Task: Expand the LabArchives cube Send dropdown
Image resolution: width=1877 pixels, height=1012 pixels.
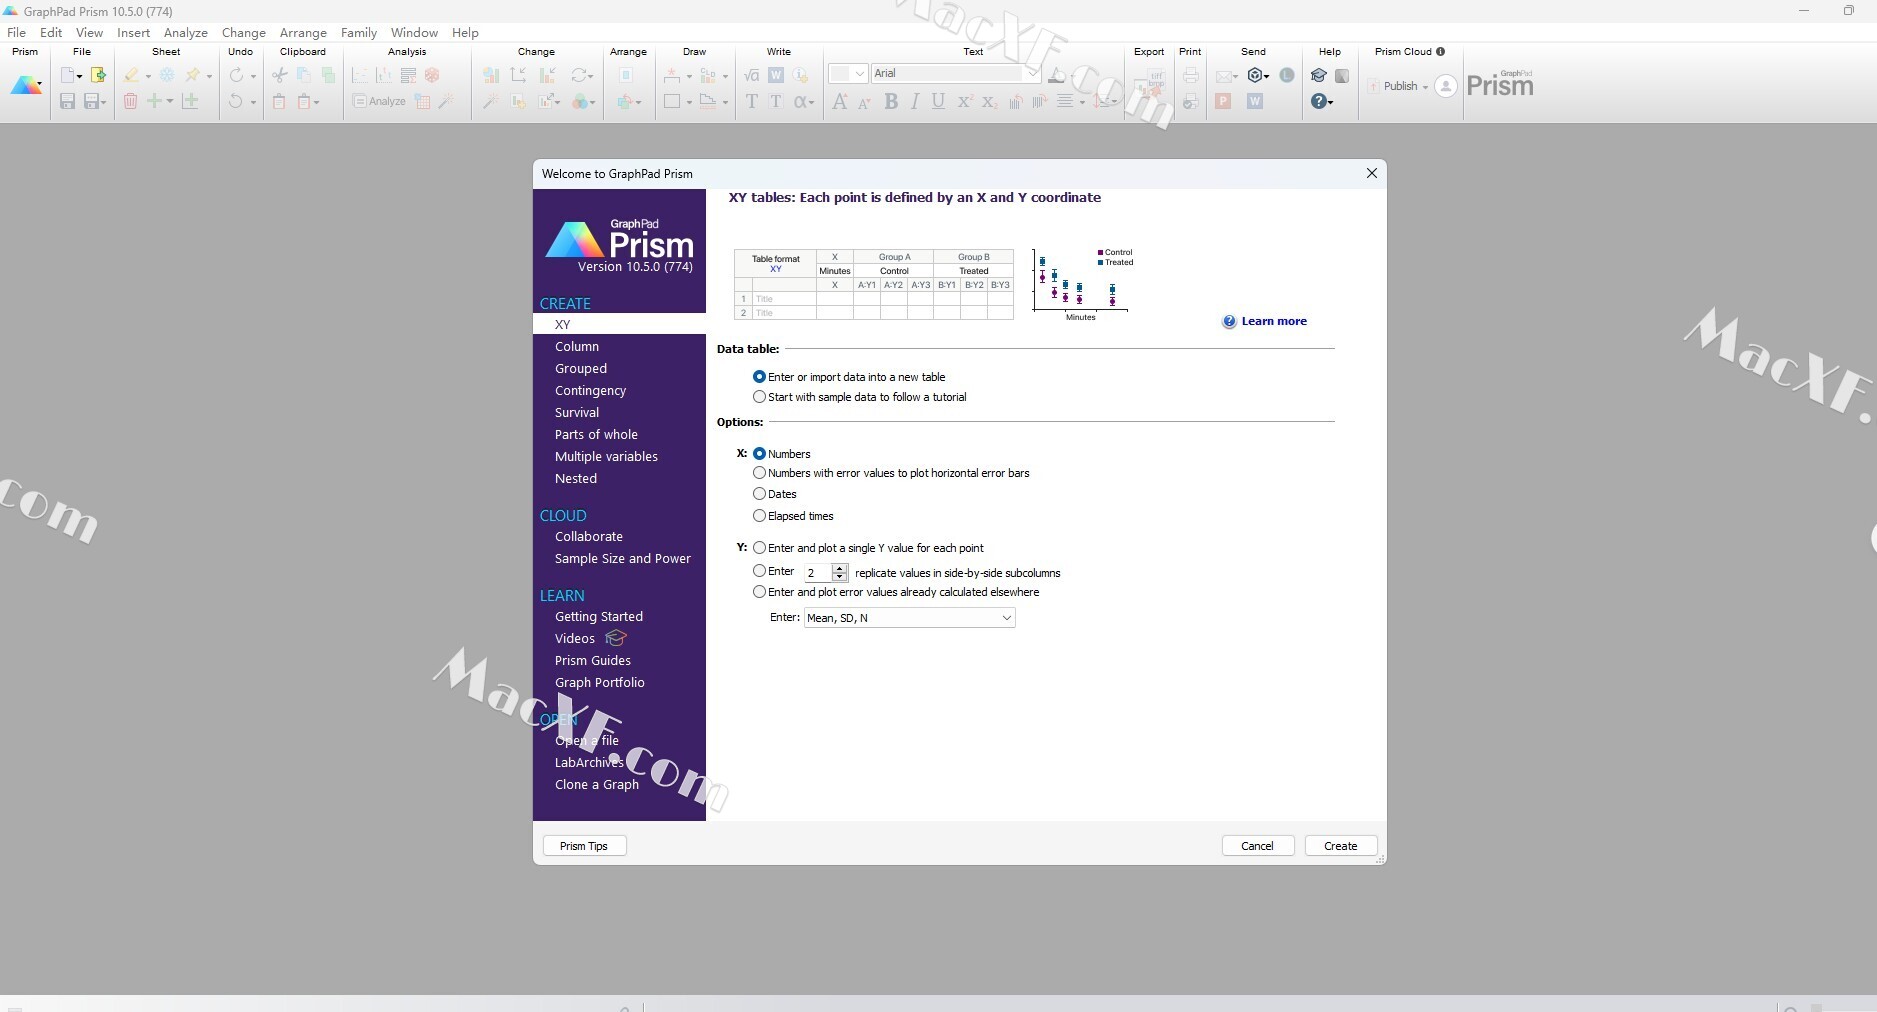Action: 1266,76
